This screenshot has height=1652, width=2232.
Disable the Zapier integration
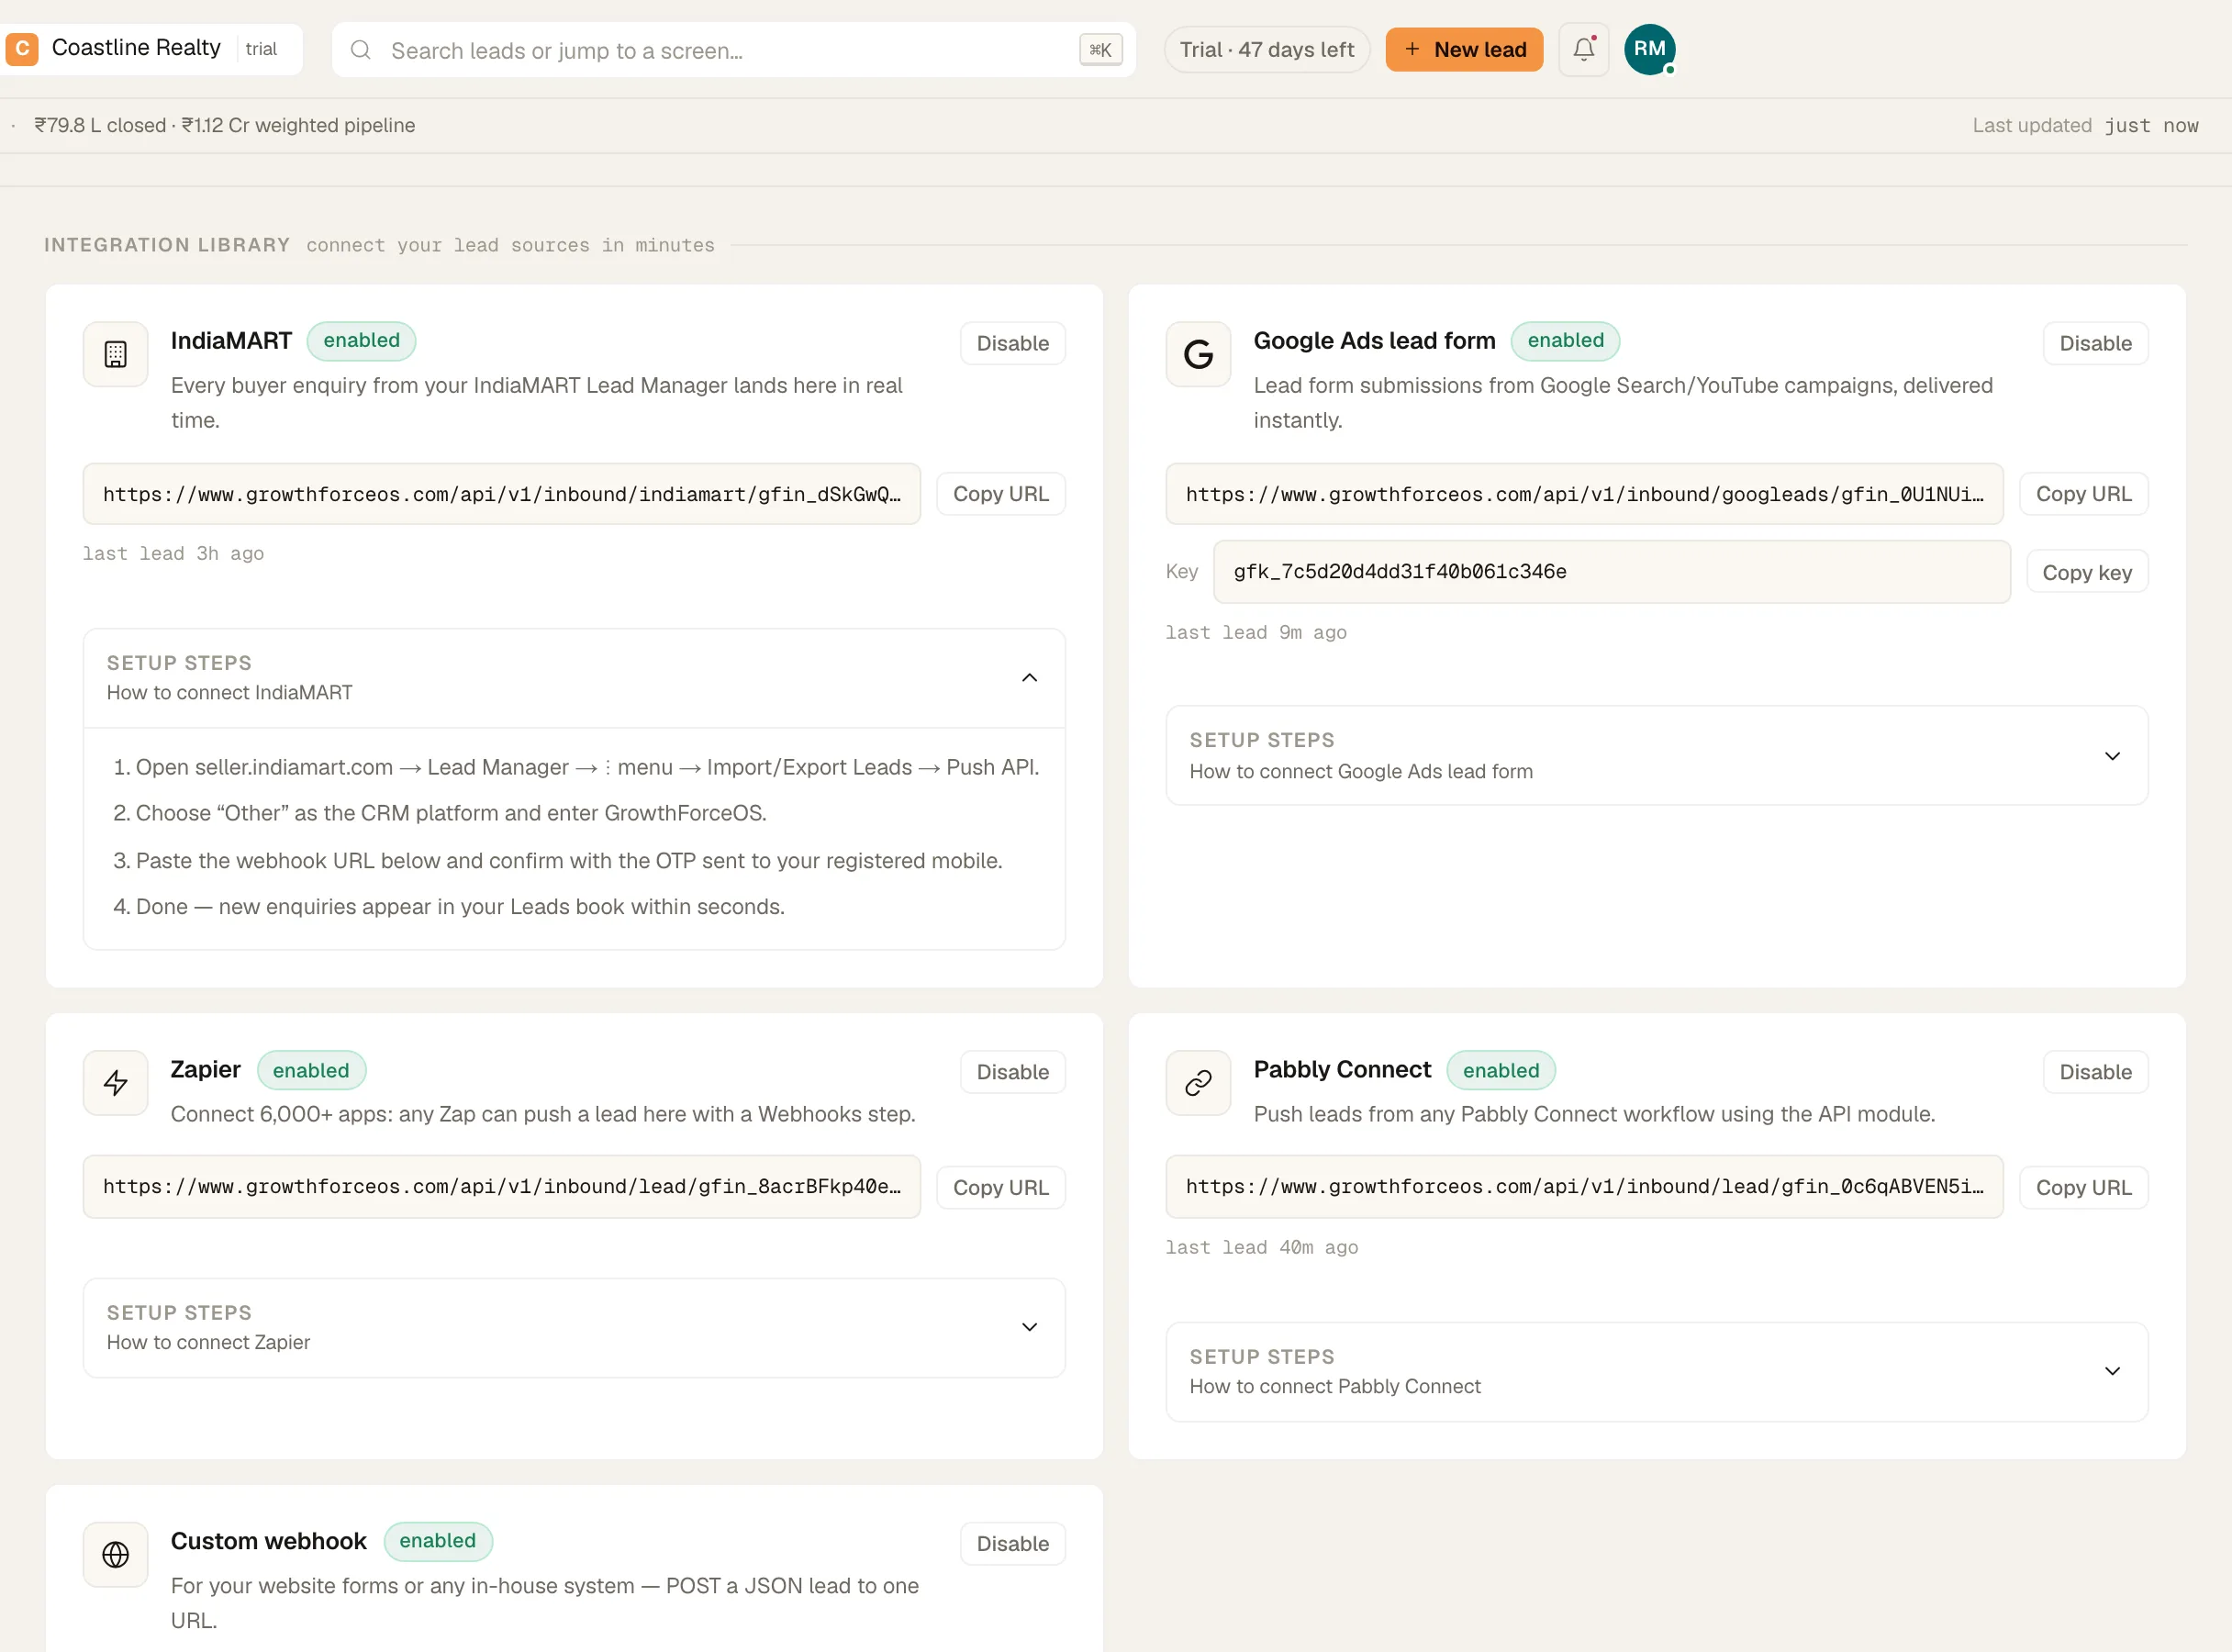[1012, 1072]
